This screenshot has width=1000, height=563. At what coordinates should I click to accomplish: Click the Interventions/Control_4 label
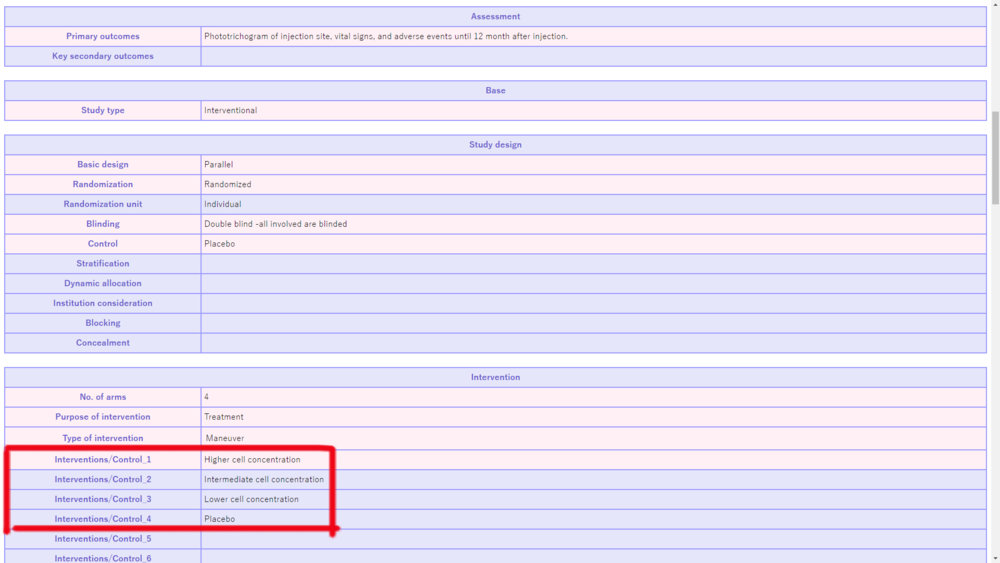(103, 519)
